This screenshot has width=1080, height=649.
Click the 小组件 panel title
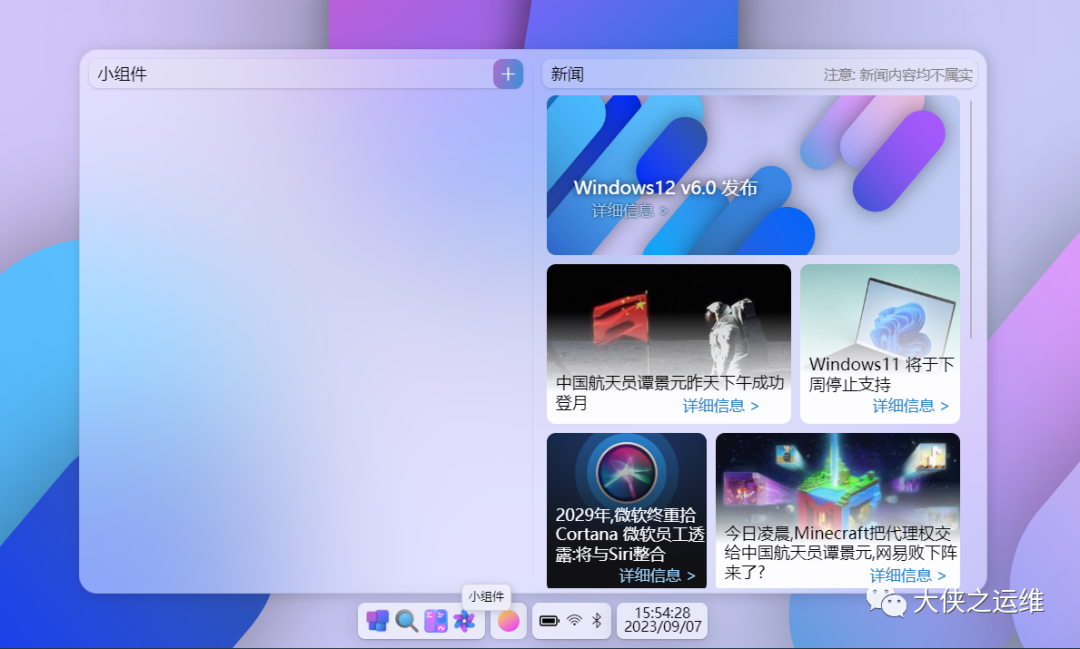[x=122, y=74]
